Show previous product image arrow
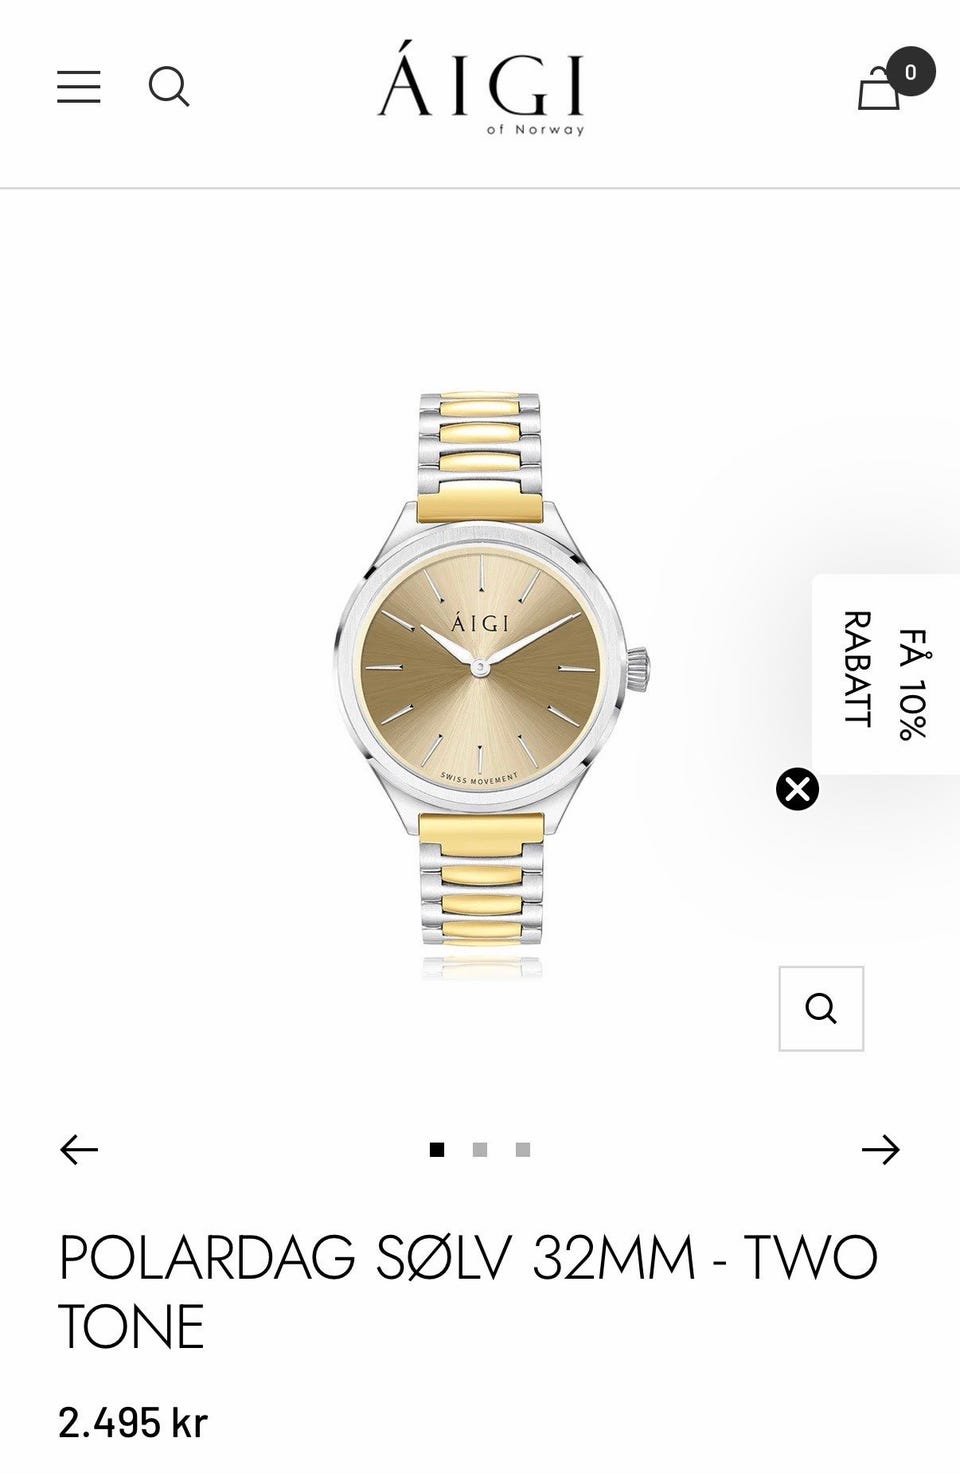The image size is (960, 1473). pyautogui.click(x=79, y=1150)
